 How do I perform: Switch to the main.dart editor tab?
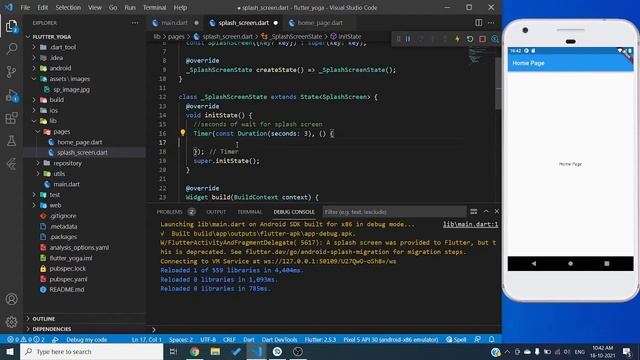pyautogui.click(x=175, y=23)
